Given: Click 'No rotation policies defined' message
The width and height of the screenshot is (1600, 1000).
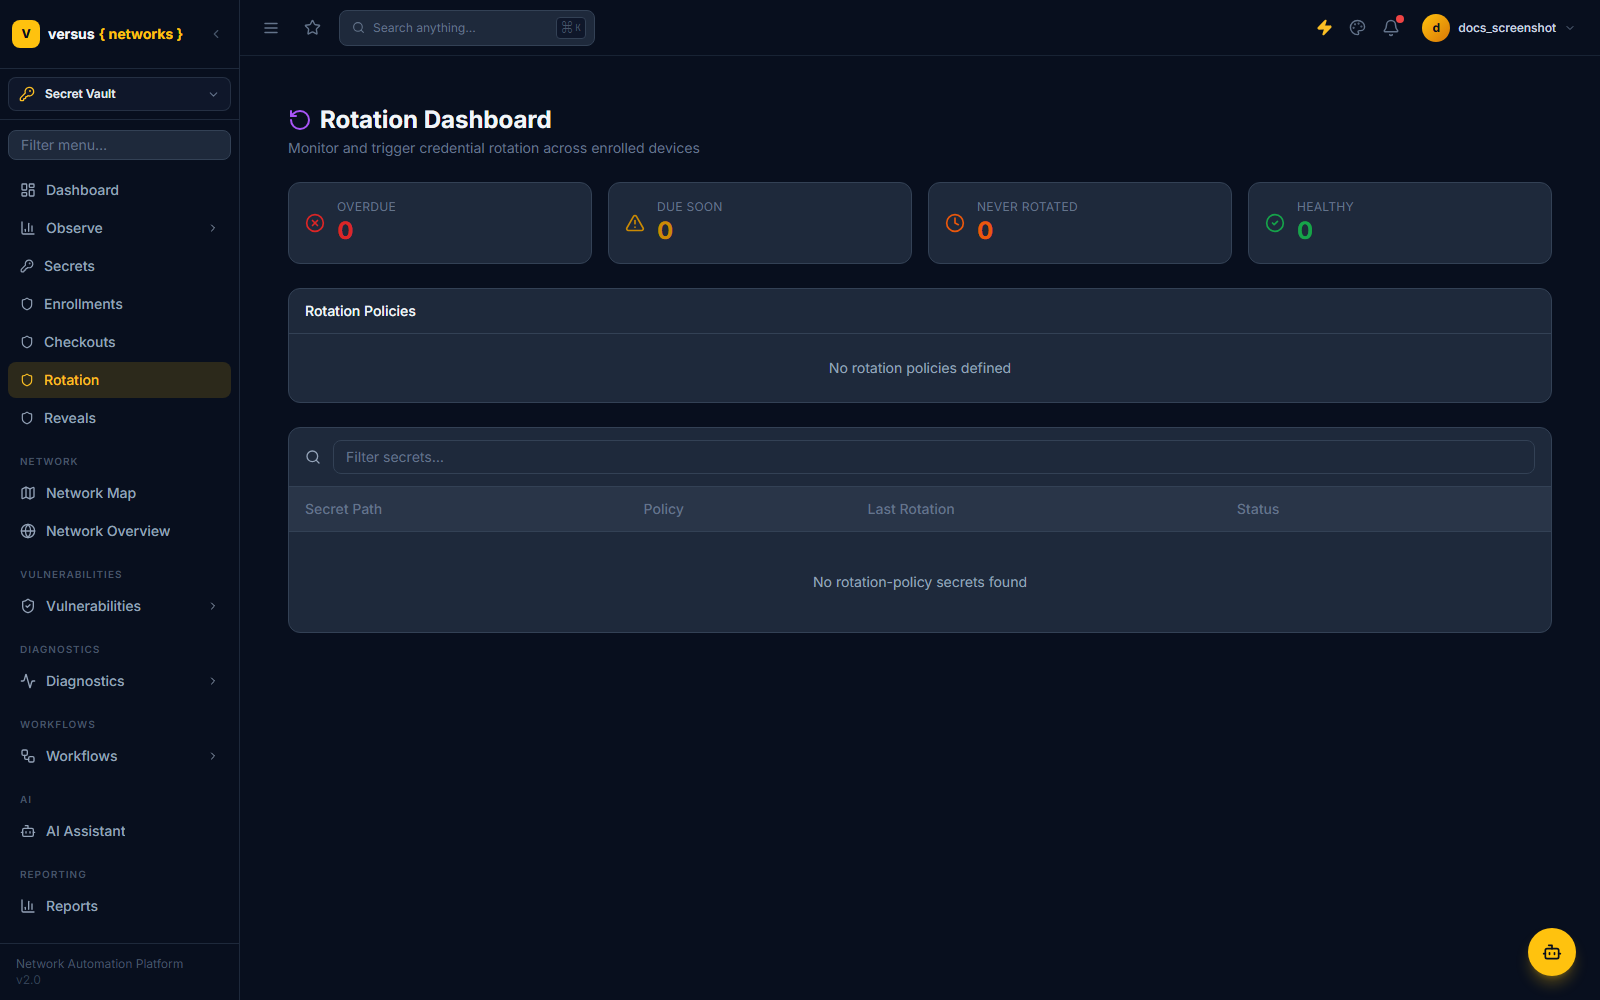Looking at the screenshot, I should (x=920, y=368).
